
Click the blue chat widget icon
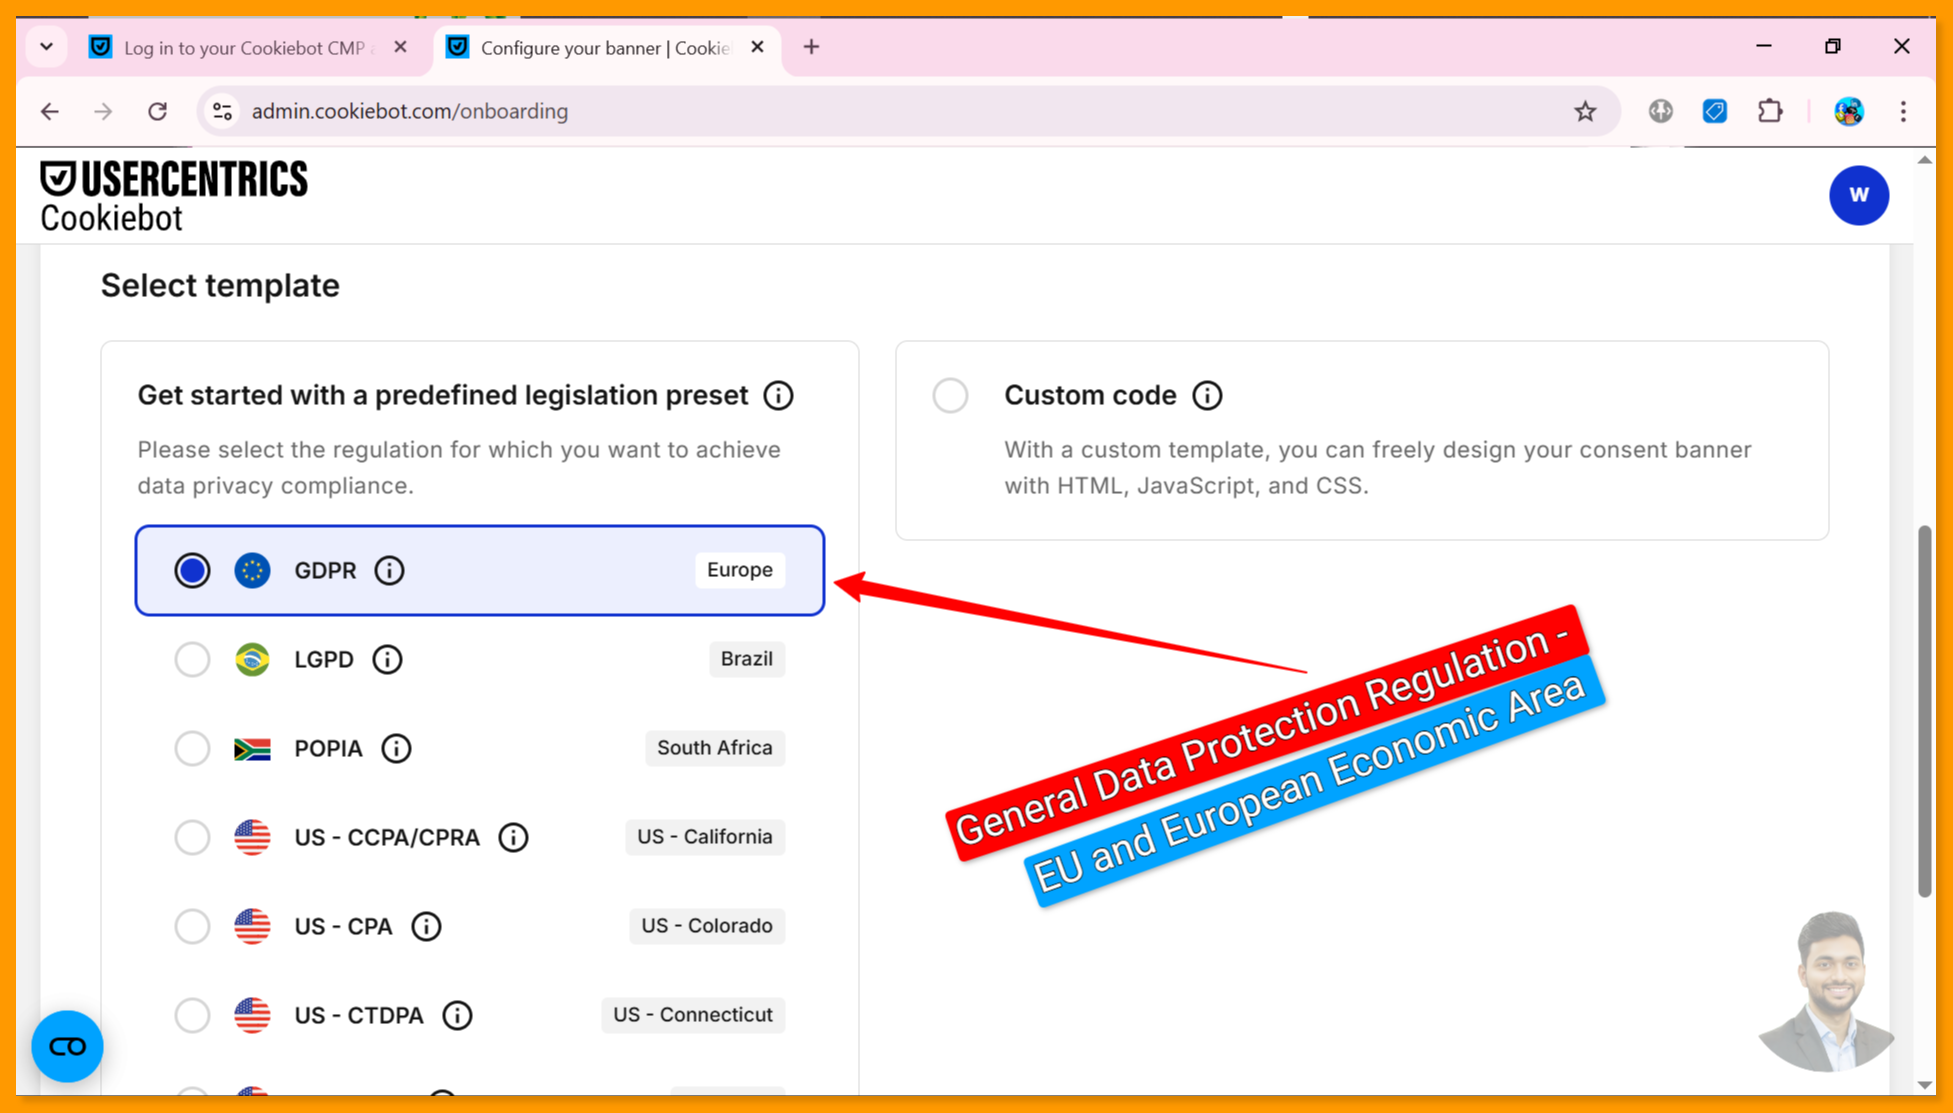tap(67, 1046)
